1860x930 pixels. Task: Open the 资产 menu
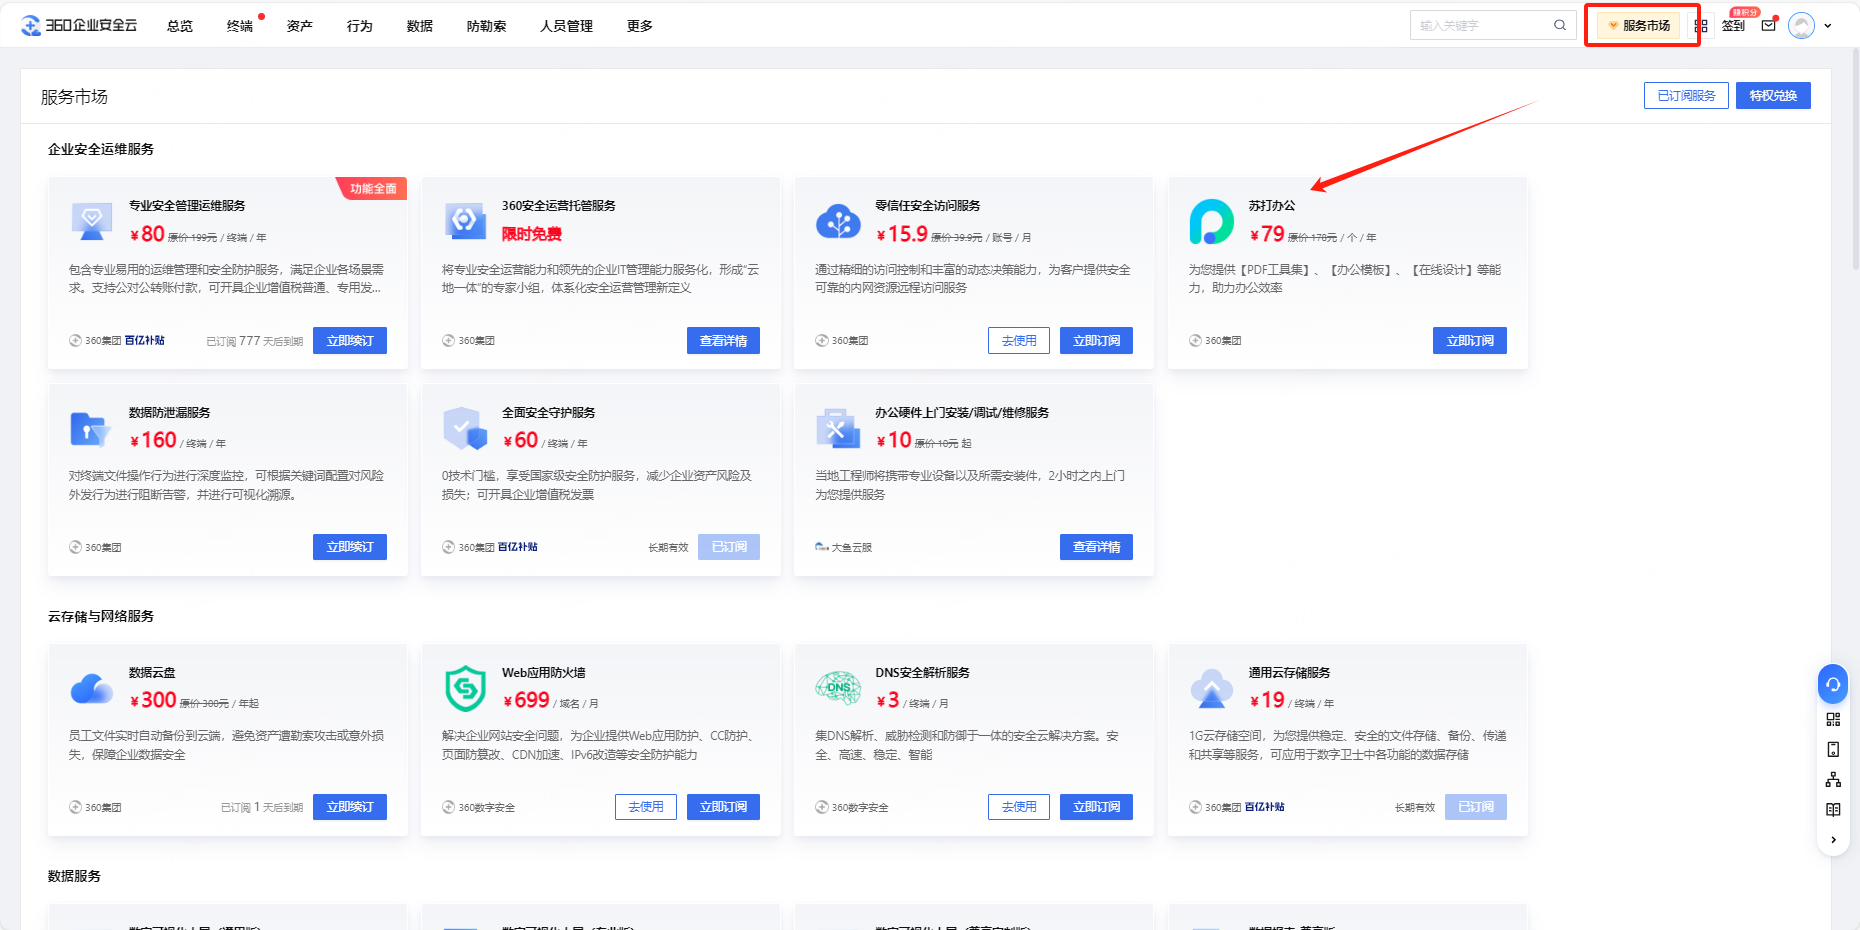pos(300,26)
